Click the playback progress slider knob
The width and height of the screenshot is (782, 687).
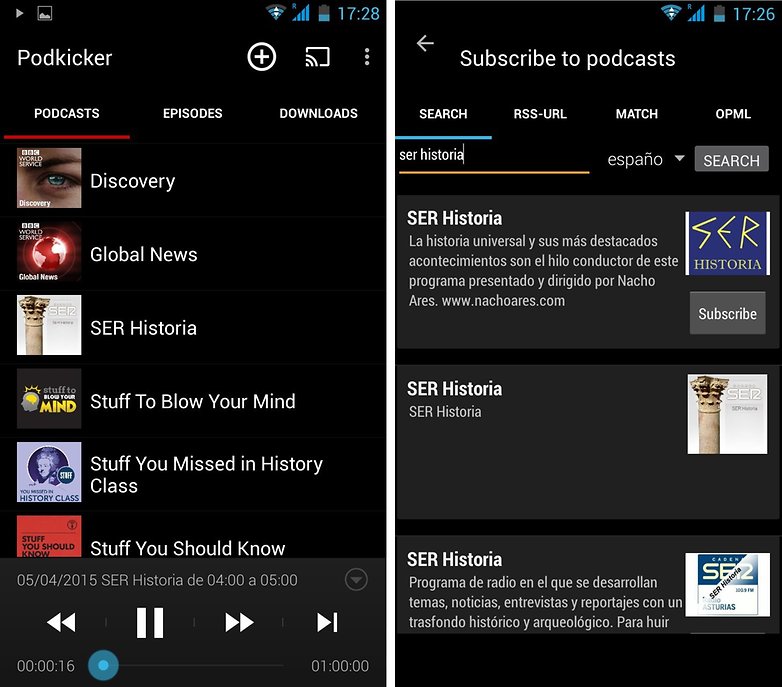103,665
